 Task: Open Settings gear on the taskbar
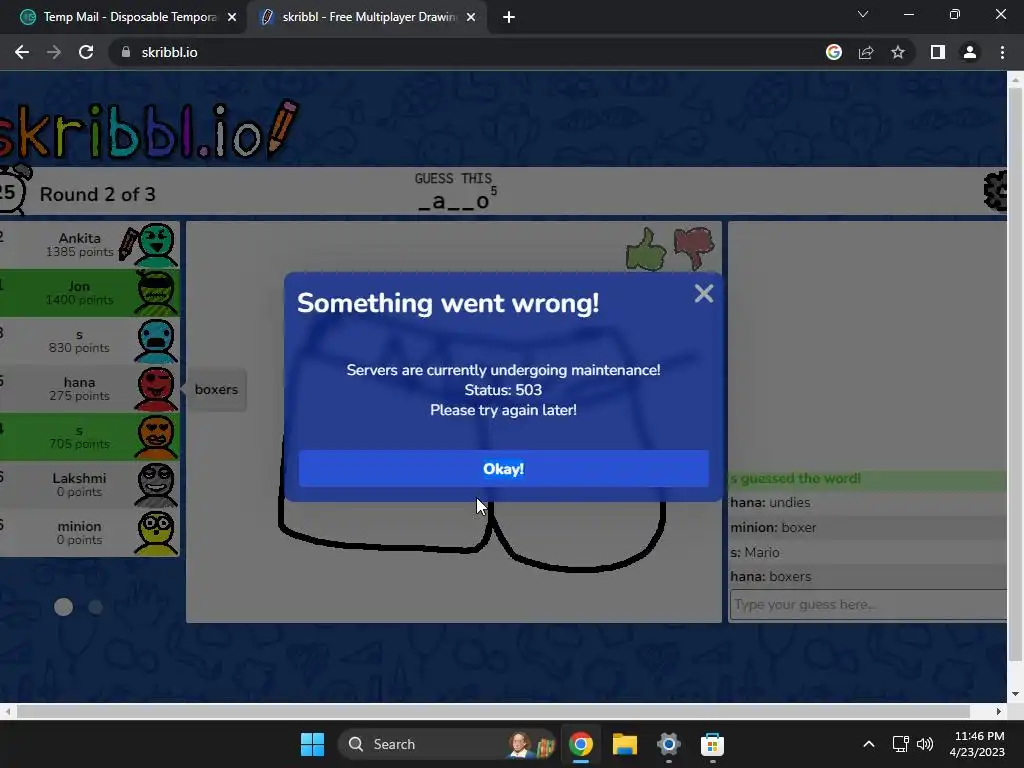pyautogui.click(x=668, y=744)
